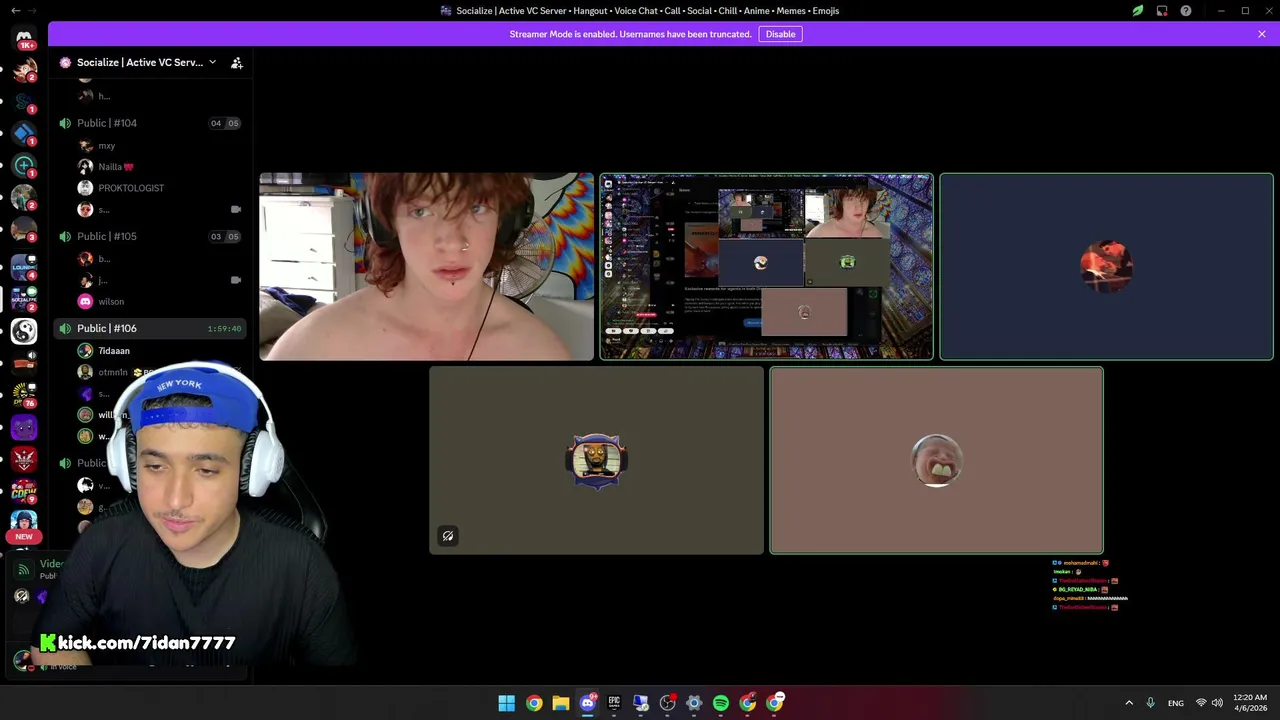Select active channel Public | #106
1280x720 pixels.
coord(150,328)
